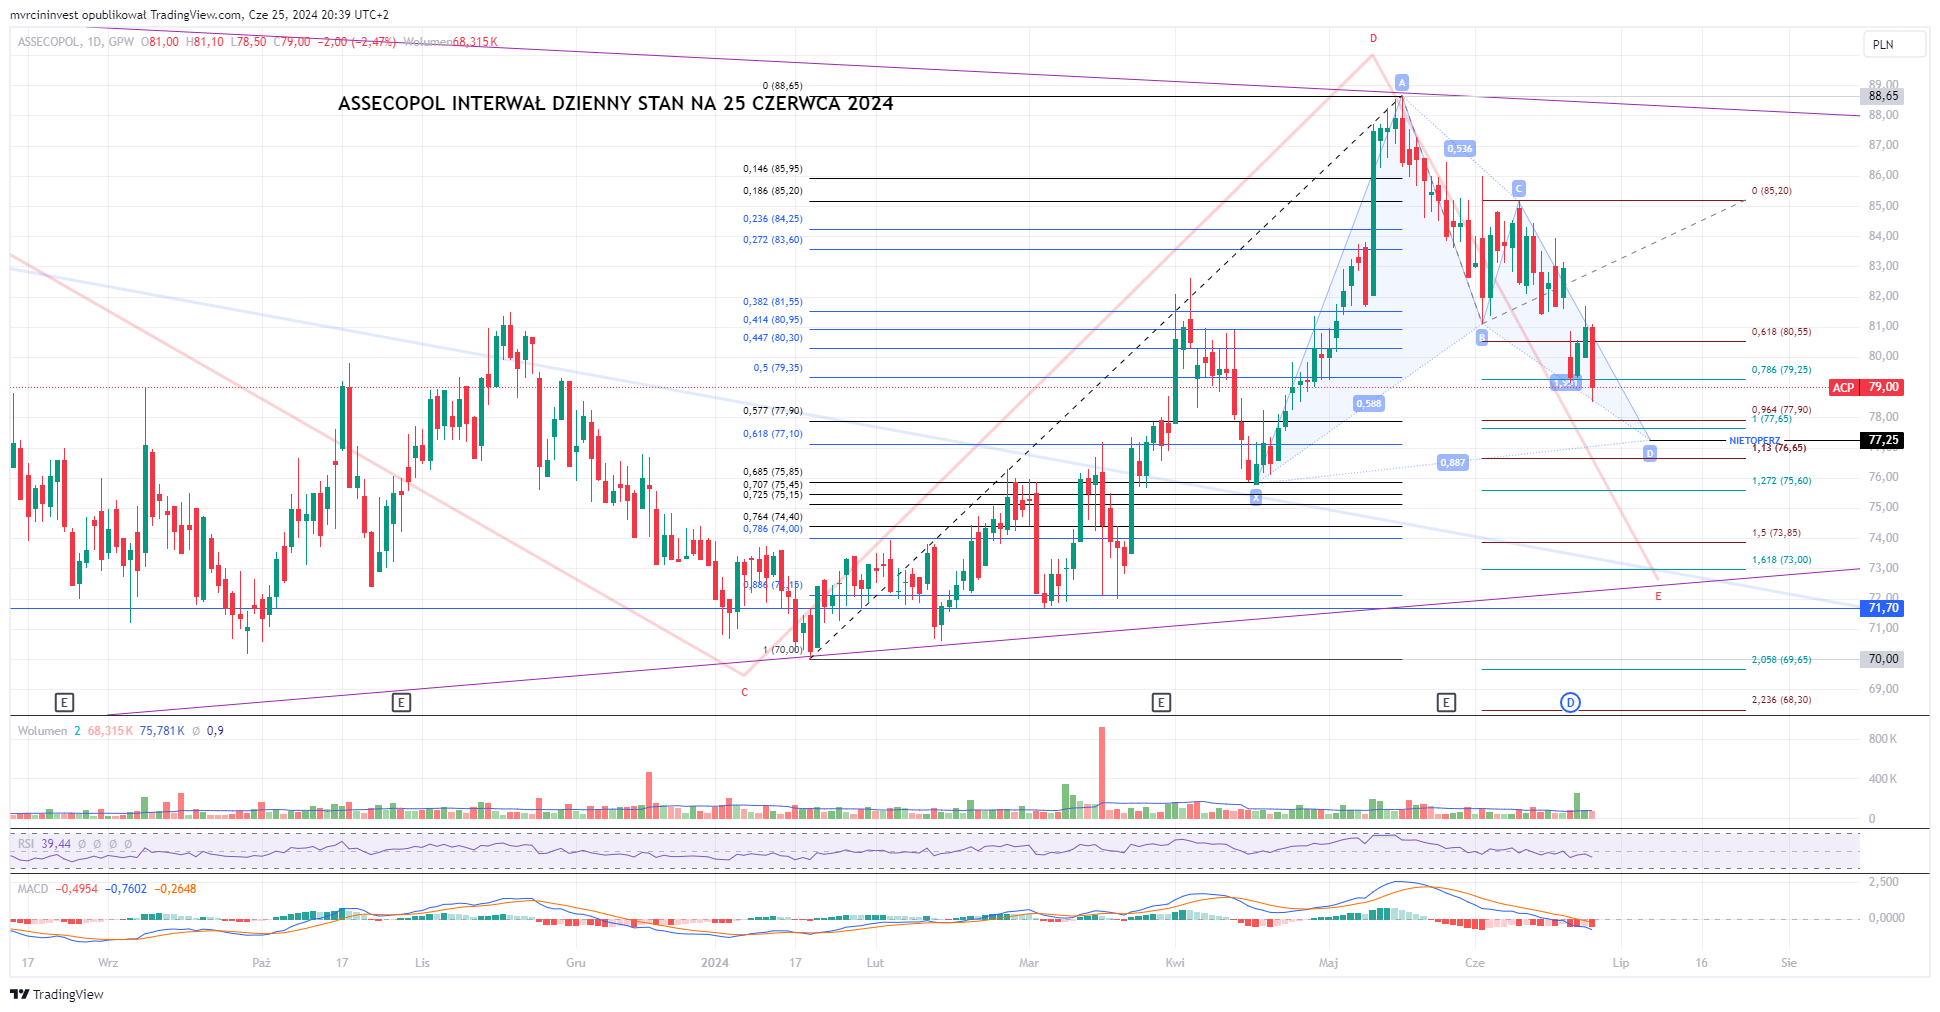The width and height of the screenshot is (1940, 1012).
Task: Select the blue harmonic point C label
Action: coord(1519,188)
